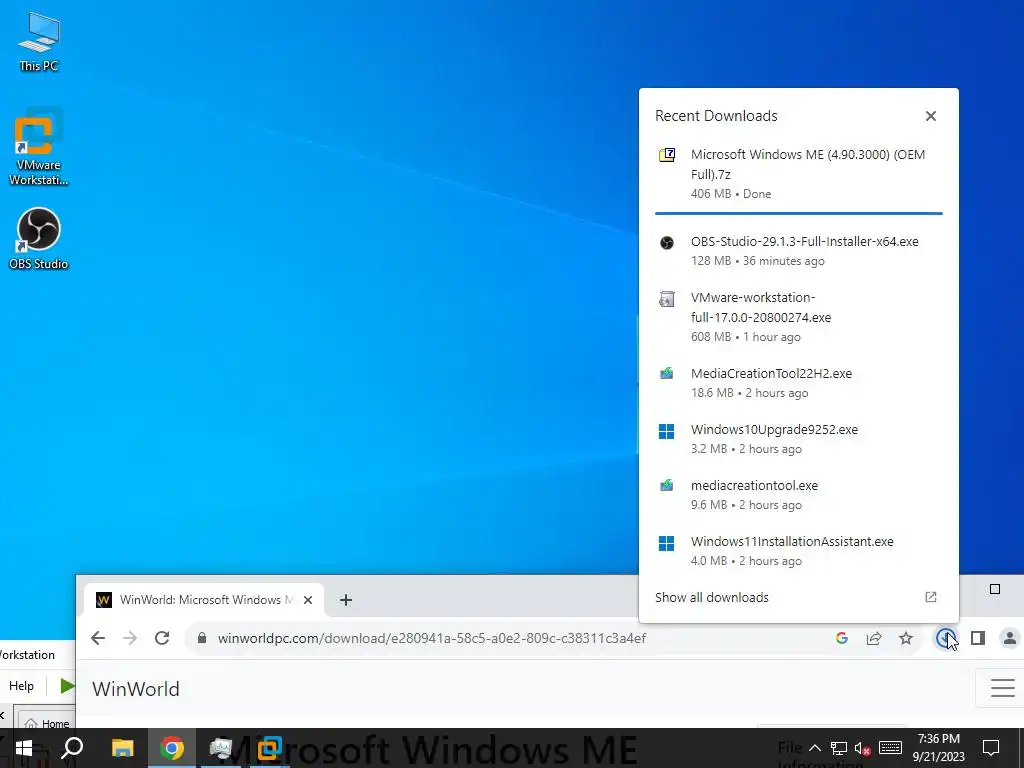Image resolution: width=1024 pixels, height=768 pixels.
Task: Go forward in Chrome
Action: pos(130,638)
